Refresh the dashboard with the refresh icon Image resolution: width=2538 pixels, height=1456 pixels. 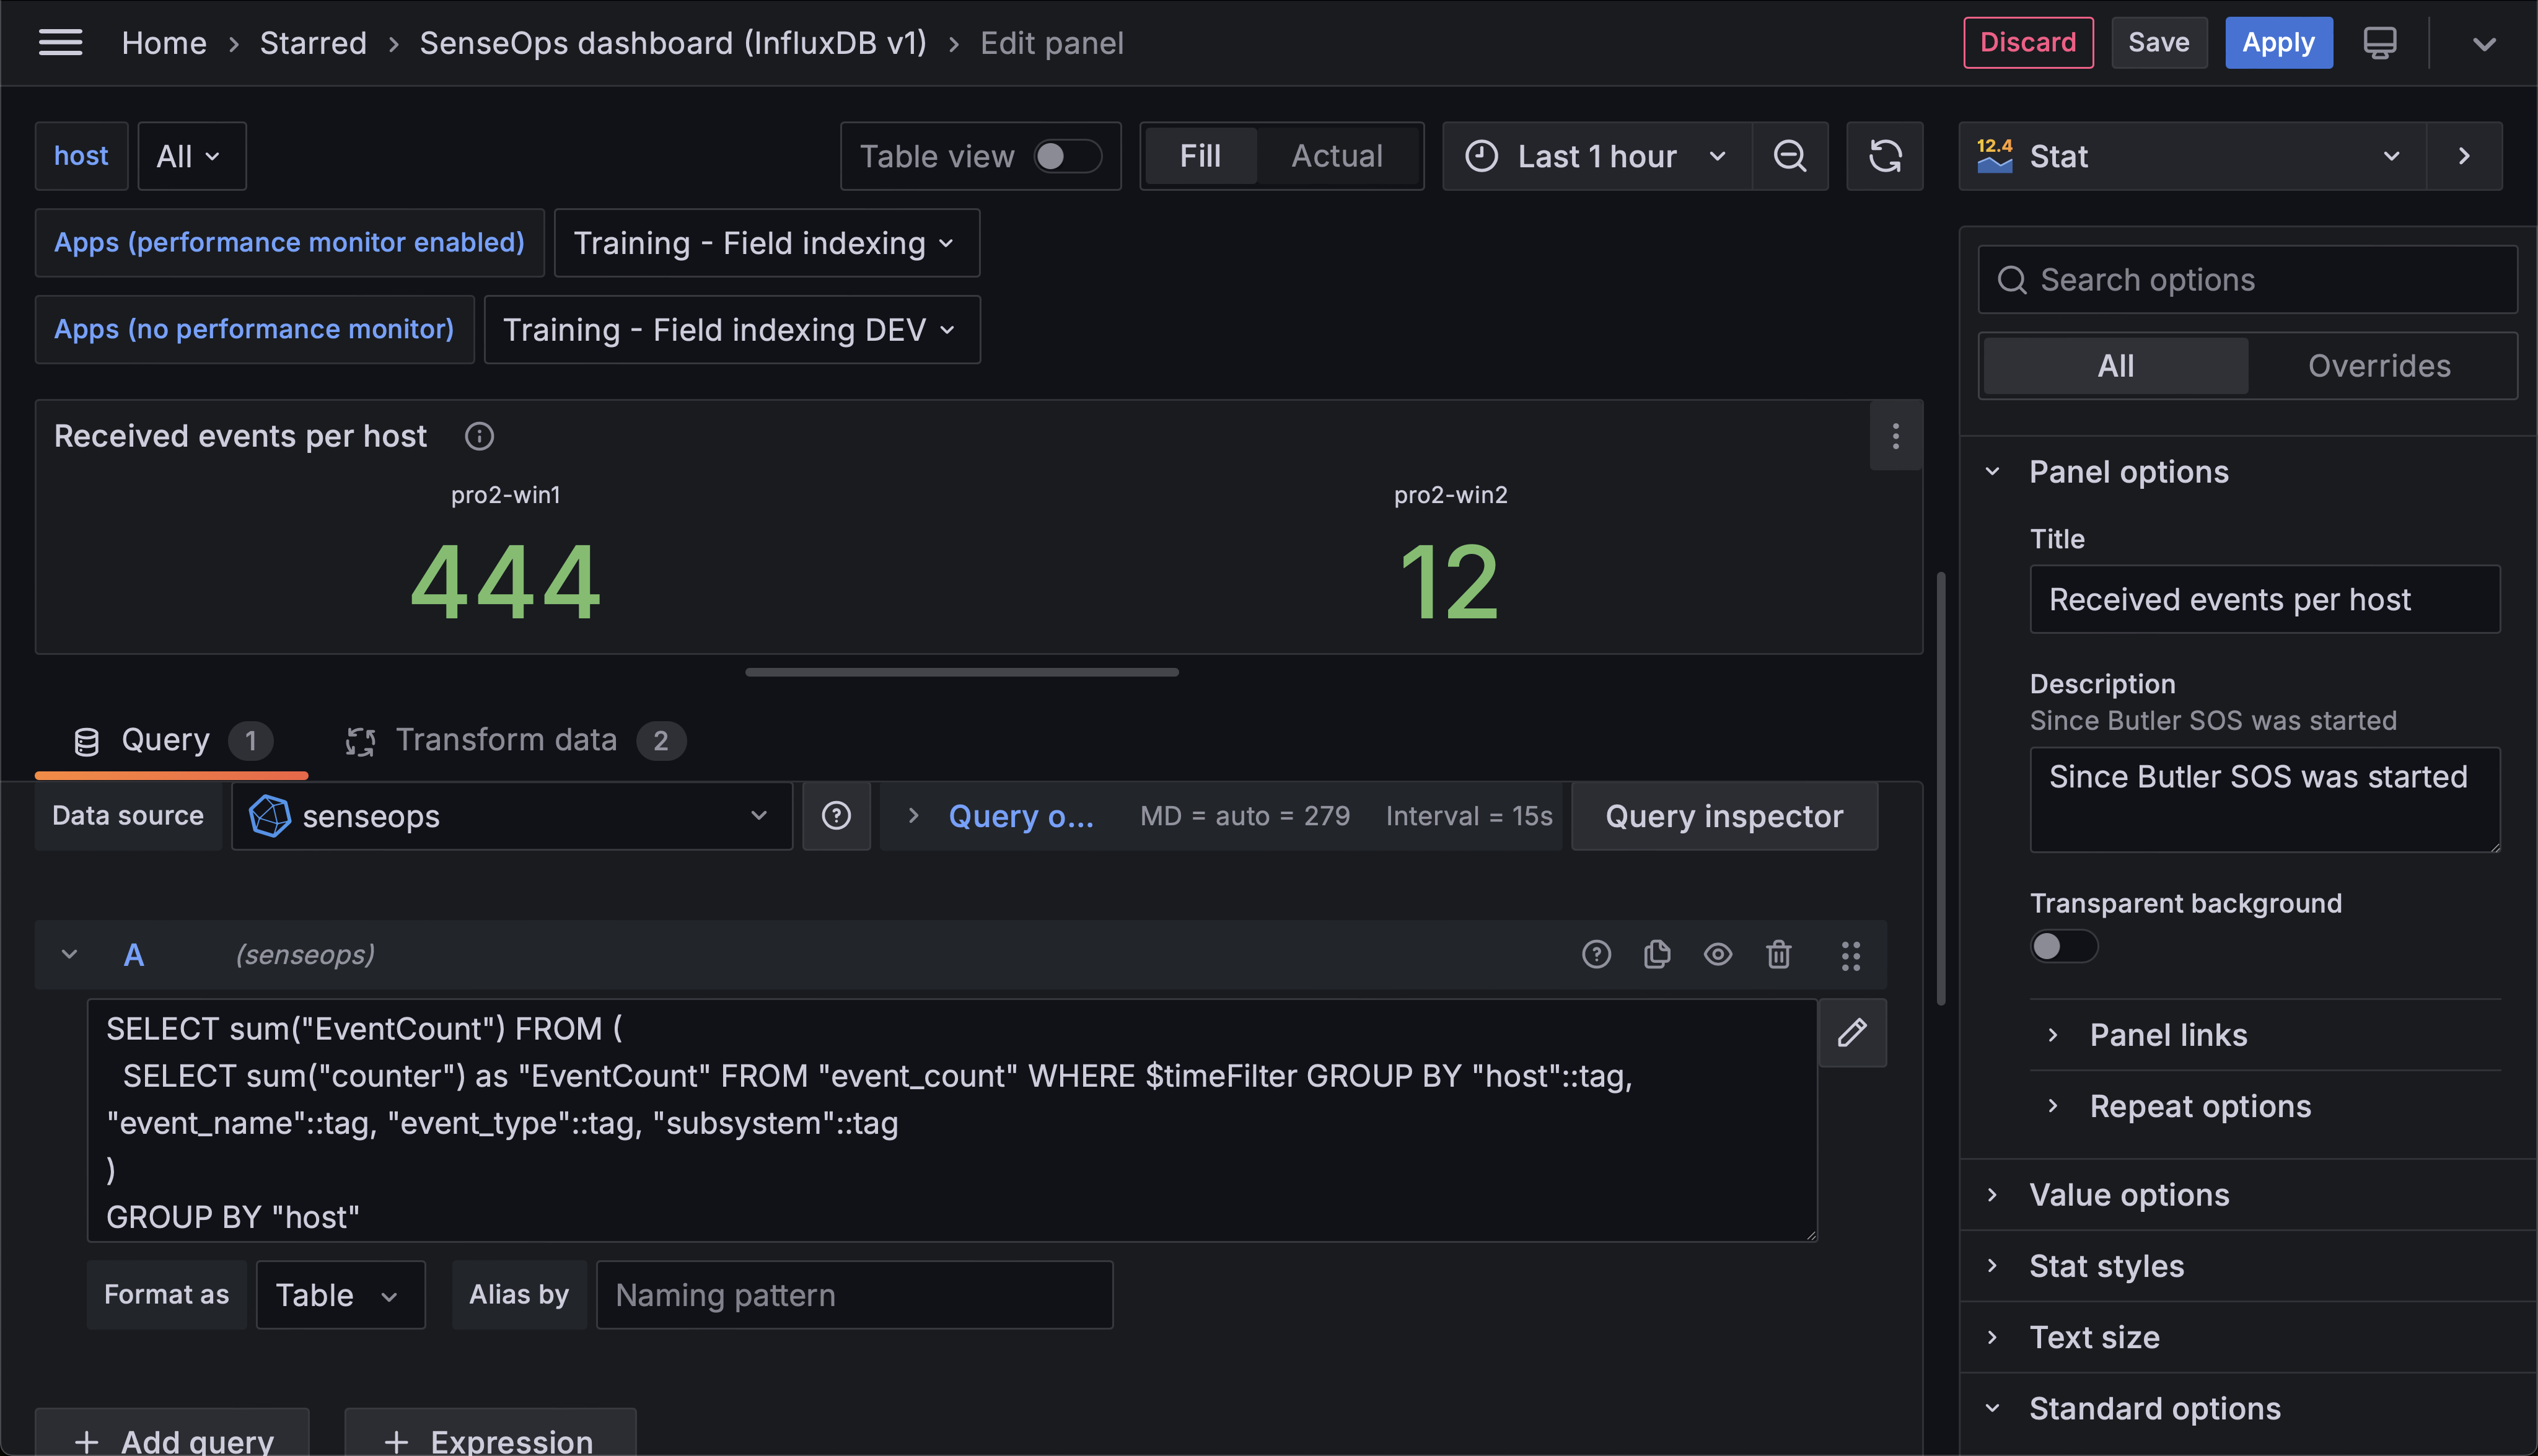click(x=1885, y=156)
